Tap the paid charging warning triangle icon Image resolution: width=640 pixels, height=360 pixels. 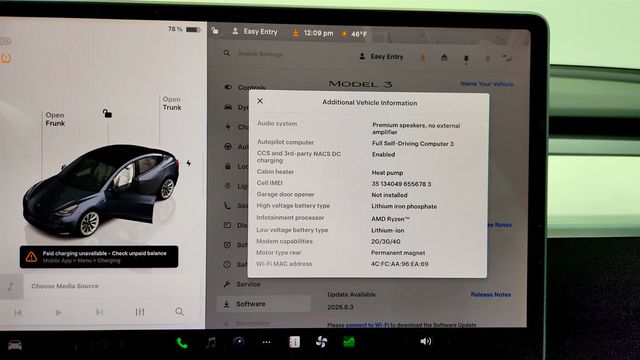click(x=31, y=257)
